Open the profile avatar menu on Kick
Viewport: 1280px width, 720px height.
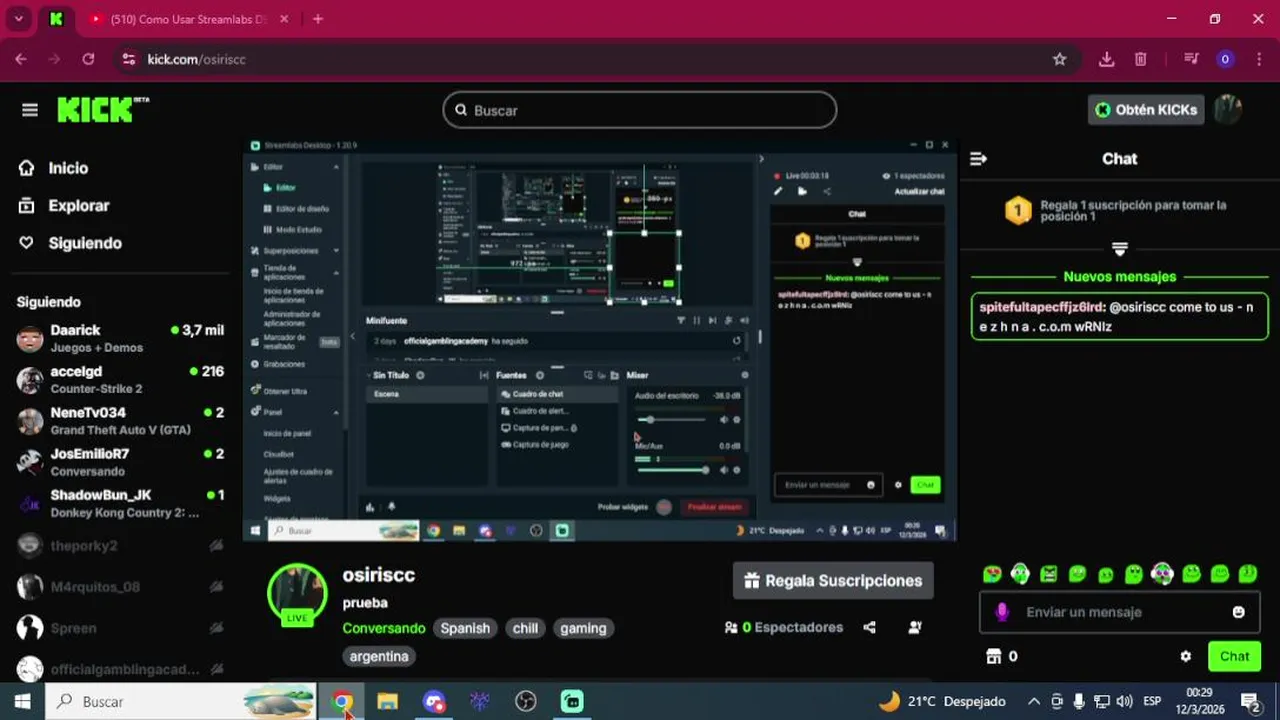1228,110
